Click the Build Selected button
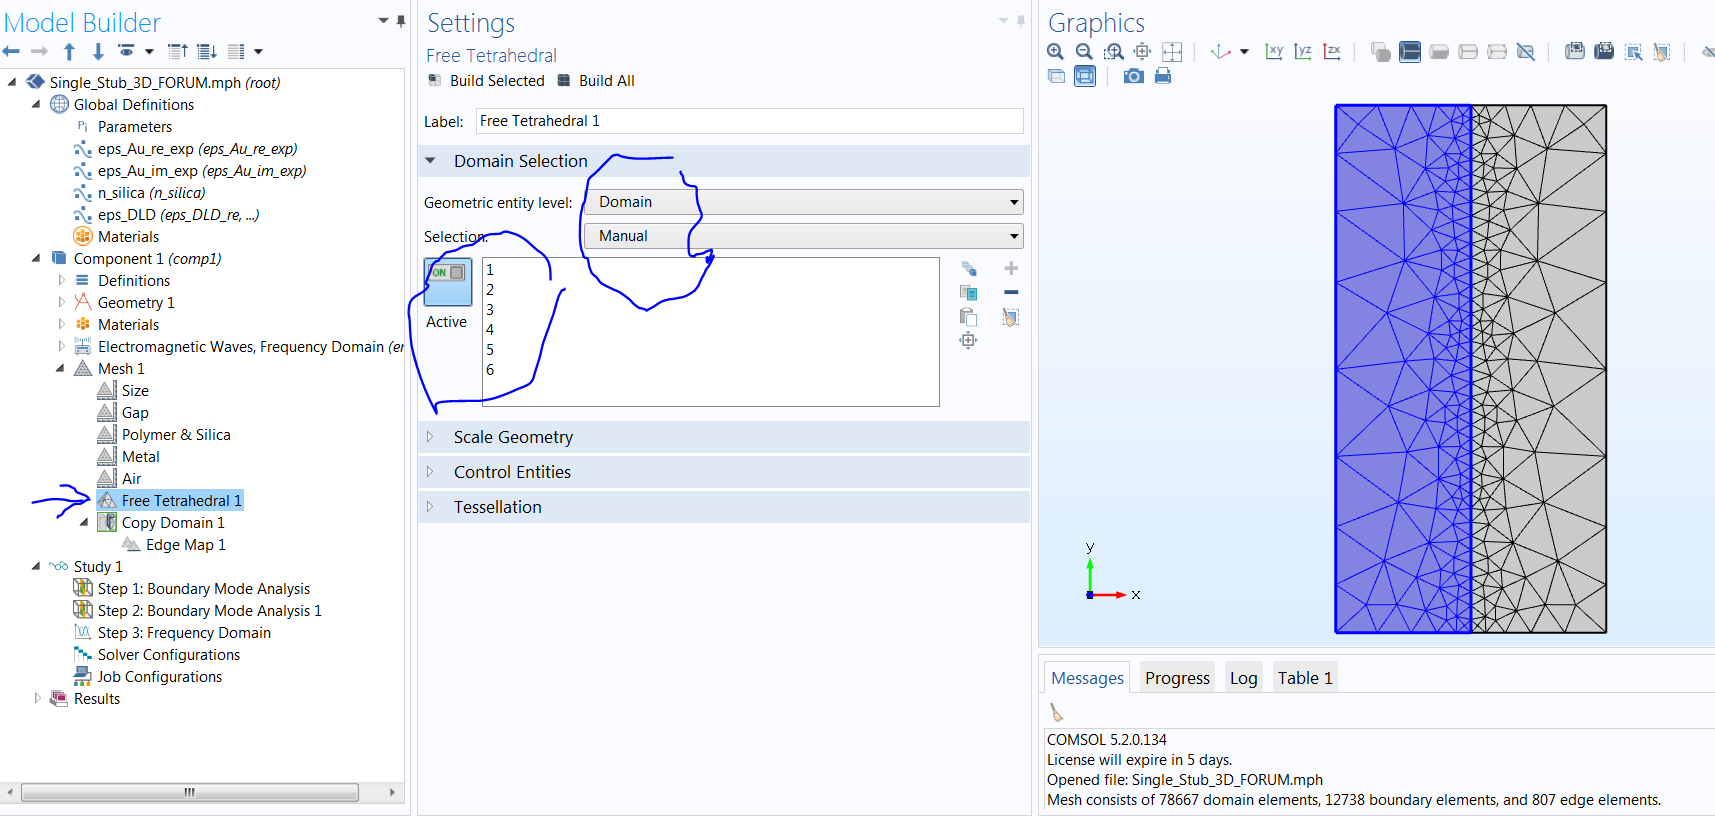This screenshot has height=816, width=1715. [x=487, y=81]
